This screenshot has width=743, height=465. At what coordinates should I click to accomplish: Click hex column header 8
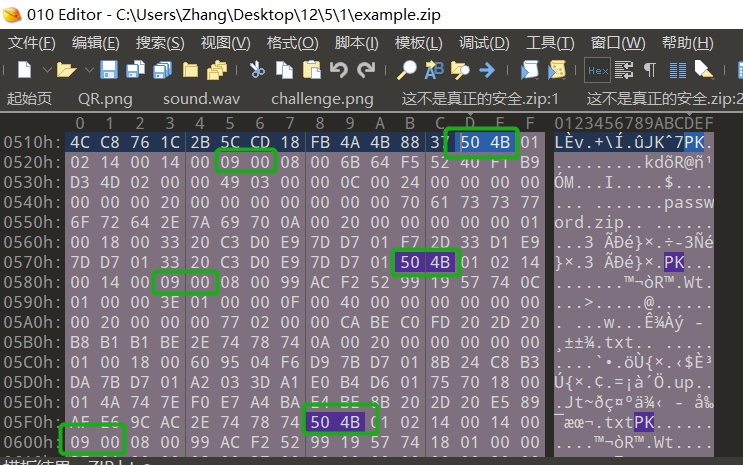pyautogui.click(x=320, y=123)
